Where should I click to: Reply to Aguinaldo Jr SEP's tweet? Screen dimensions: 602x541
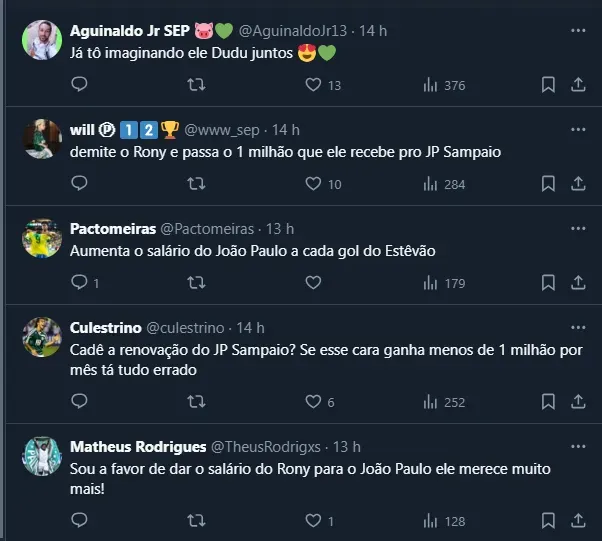pyautogui.click(x=80, y=86)
